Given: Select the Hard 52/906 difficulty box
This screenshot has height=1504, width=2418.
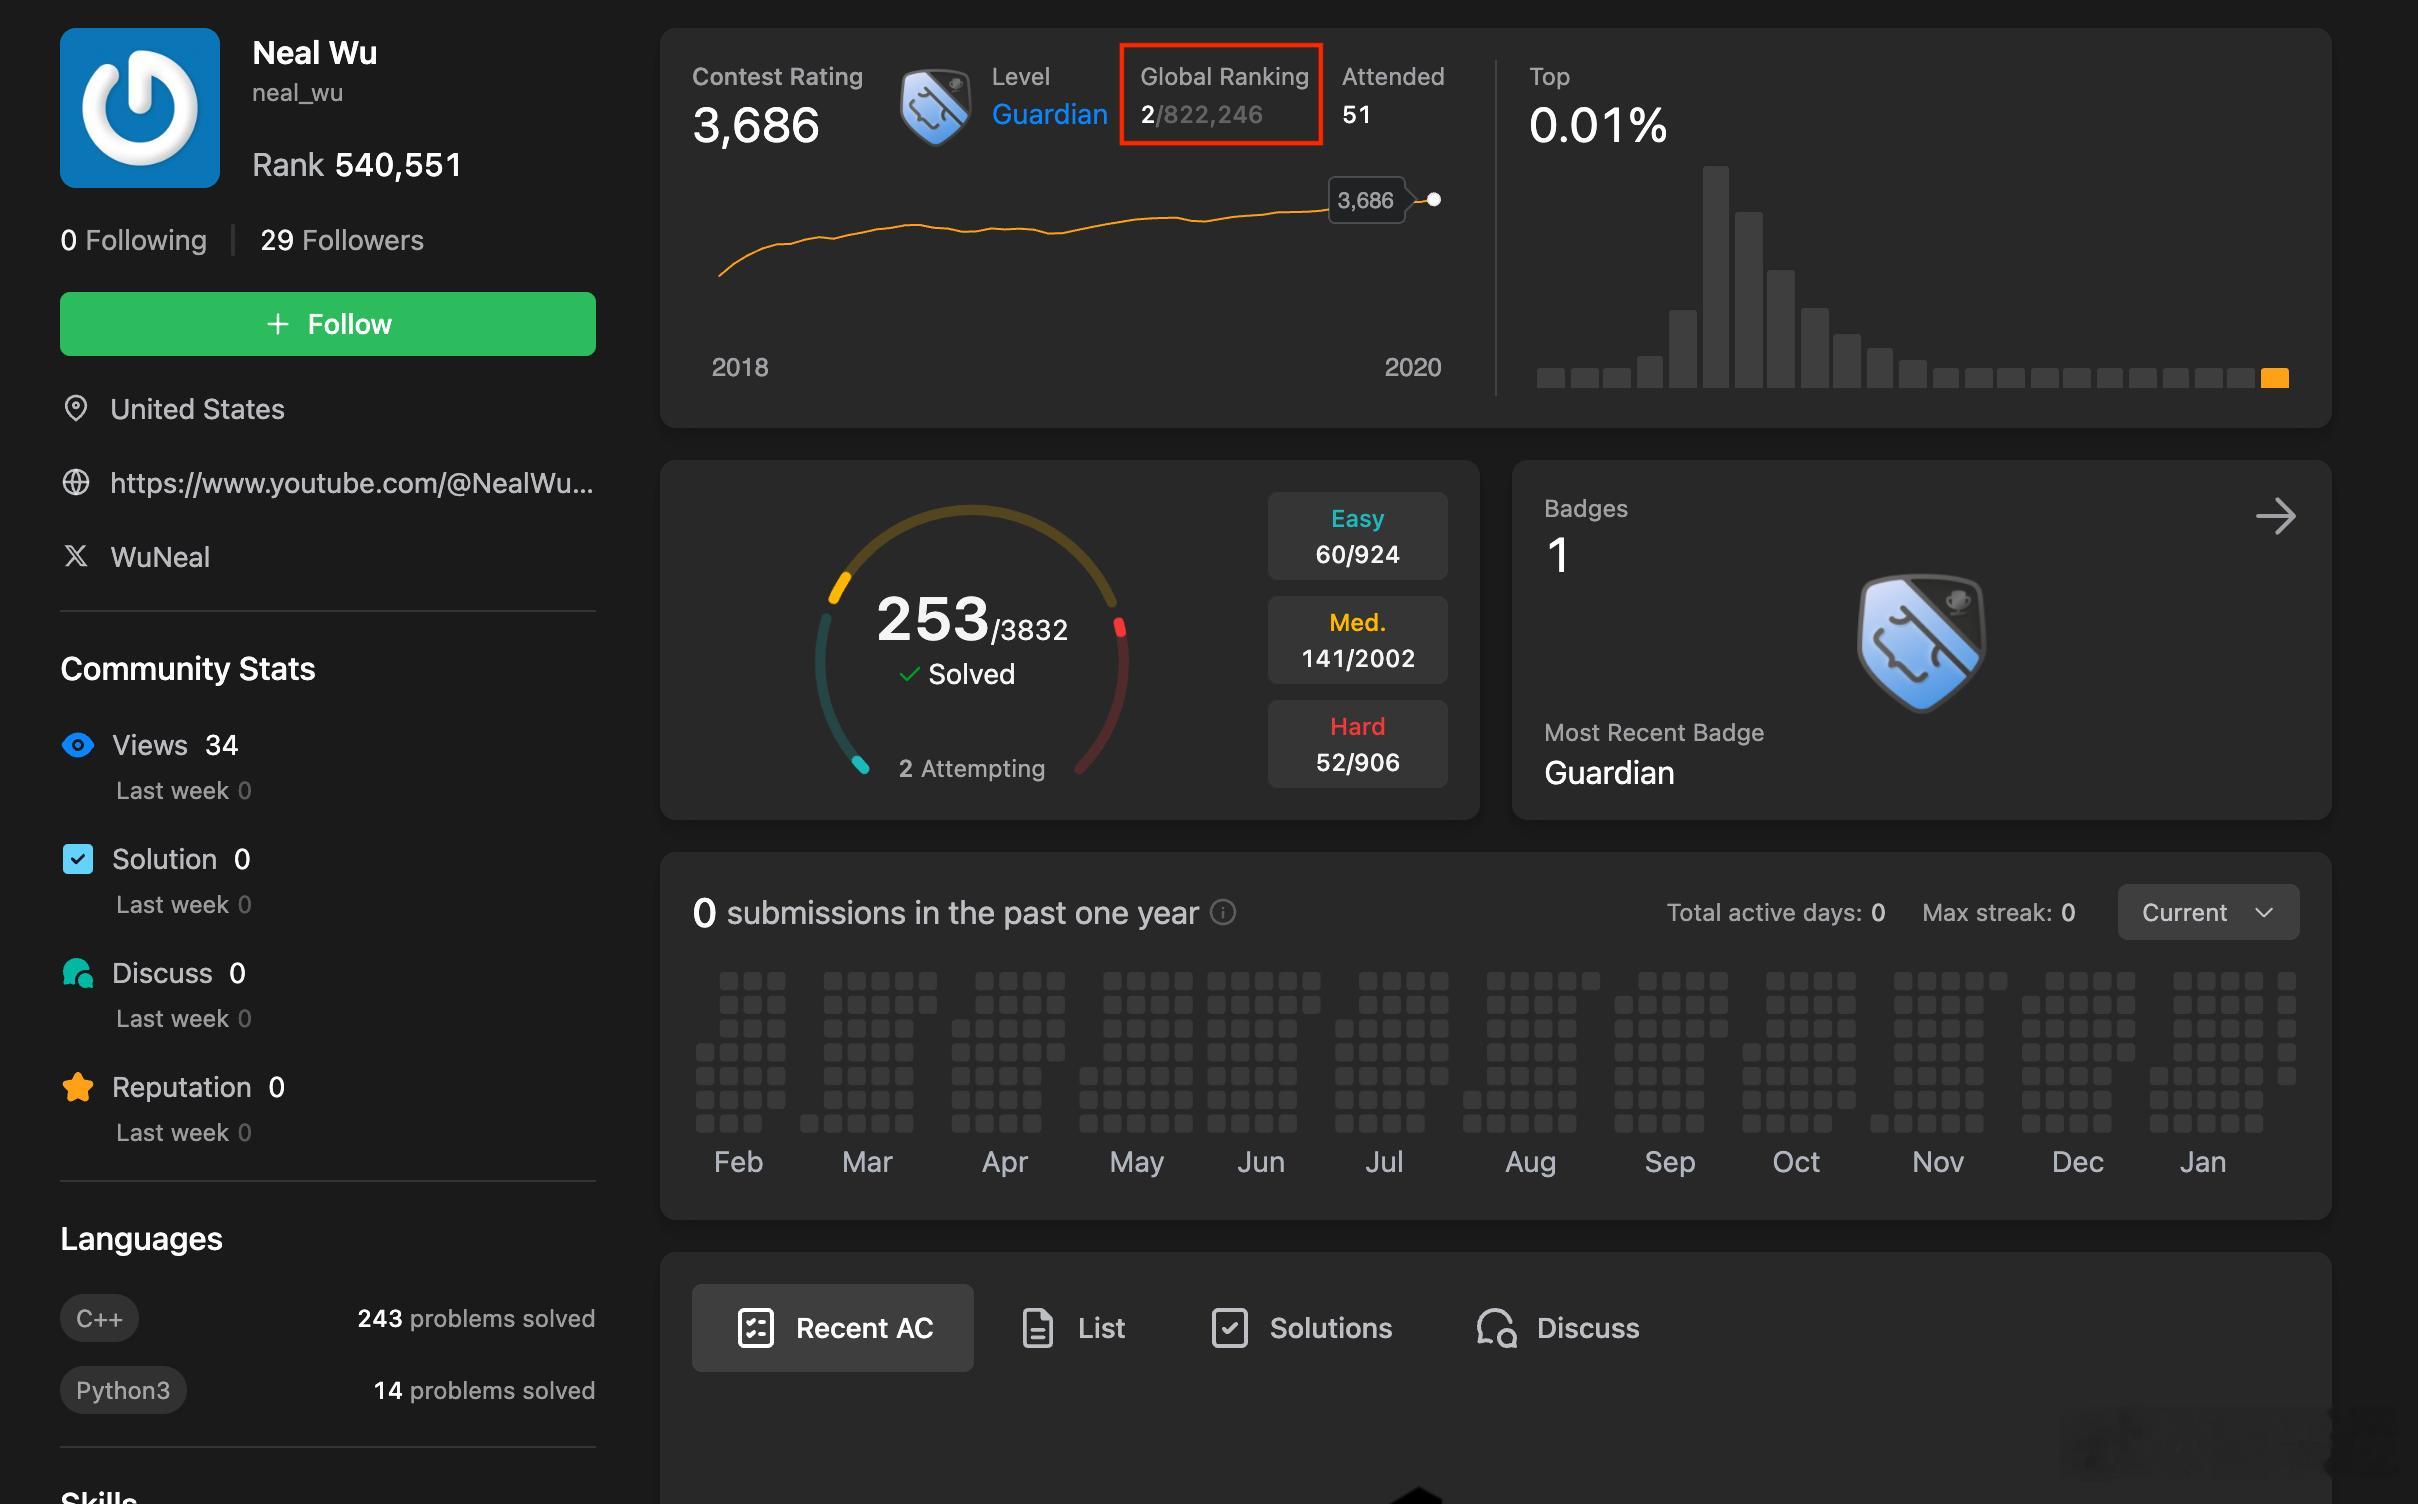Looking at the screenshot, I should tap(1357, 744).
